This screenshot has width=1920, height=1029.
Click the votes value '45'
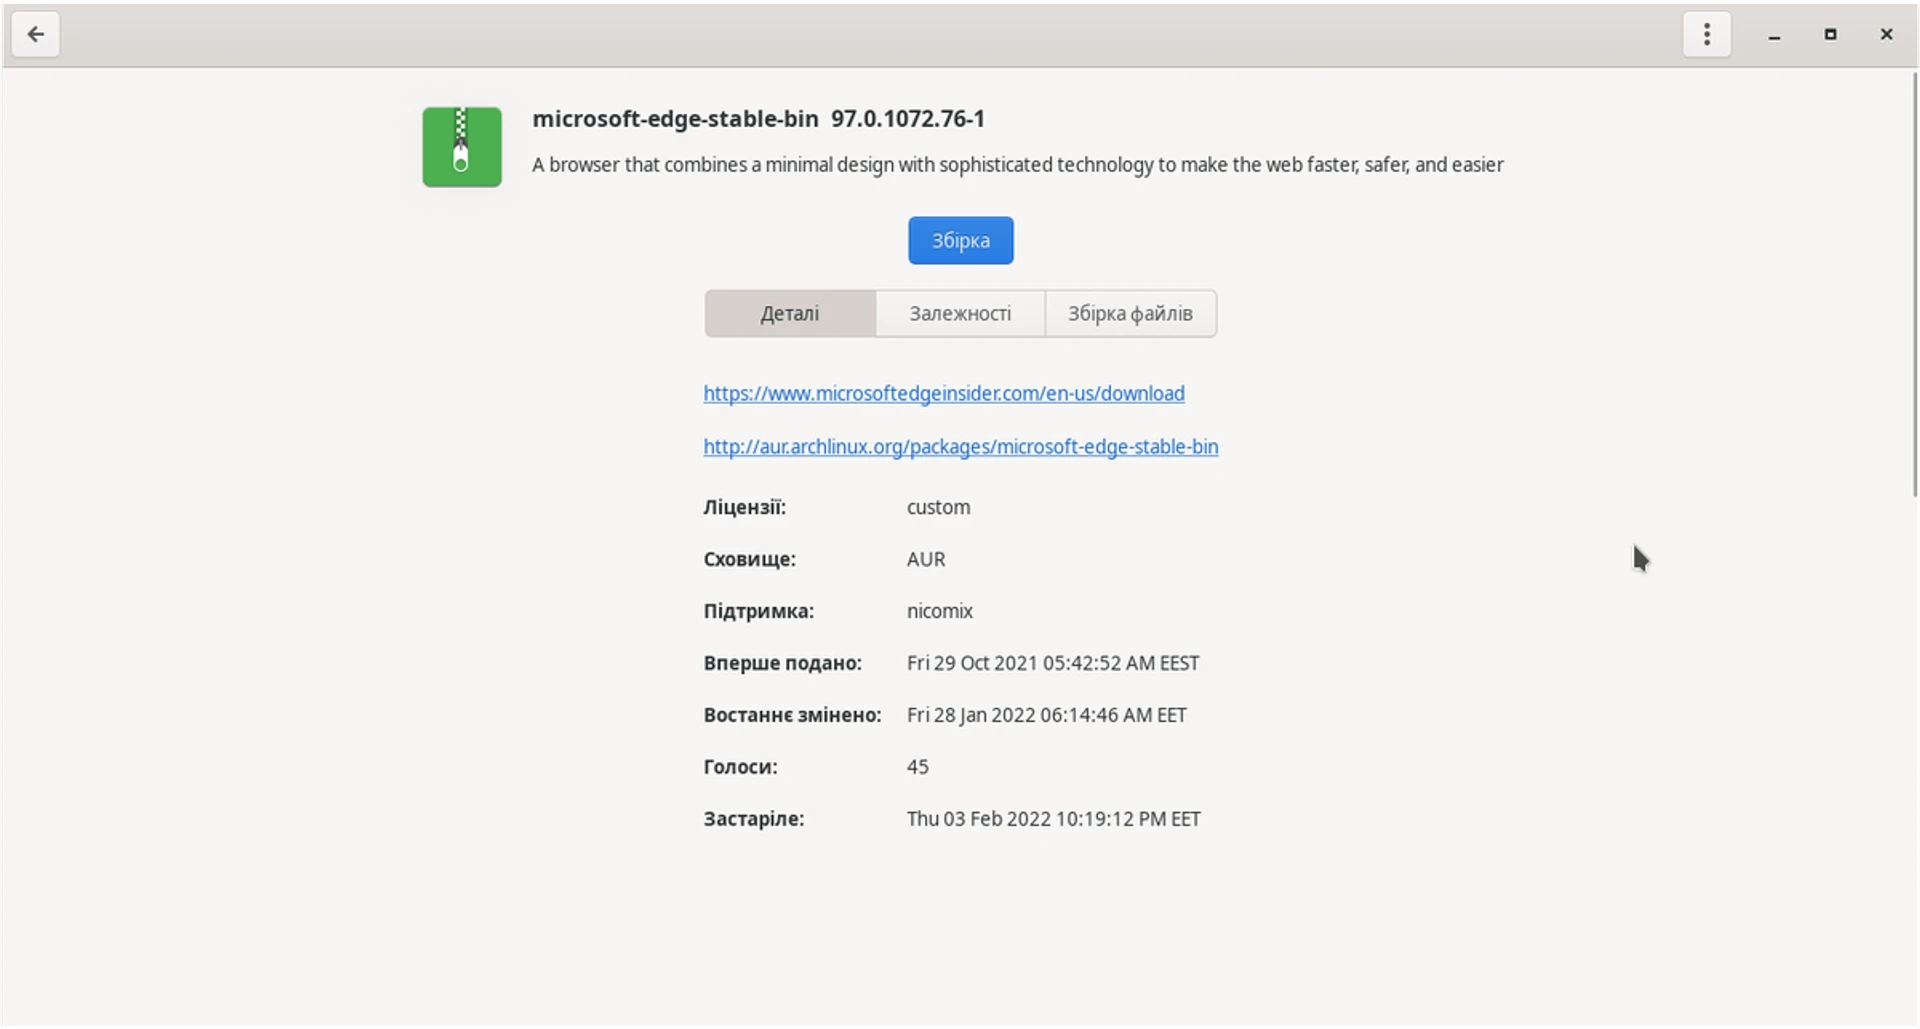[x=918, y=767]
